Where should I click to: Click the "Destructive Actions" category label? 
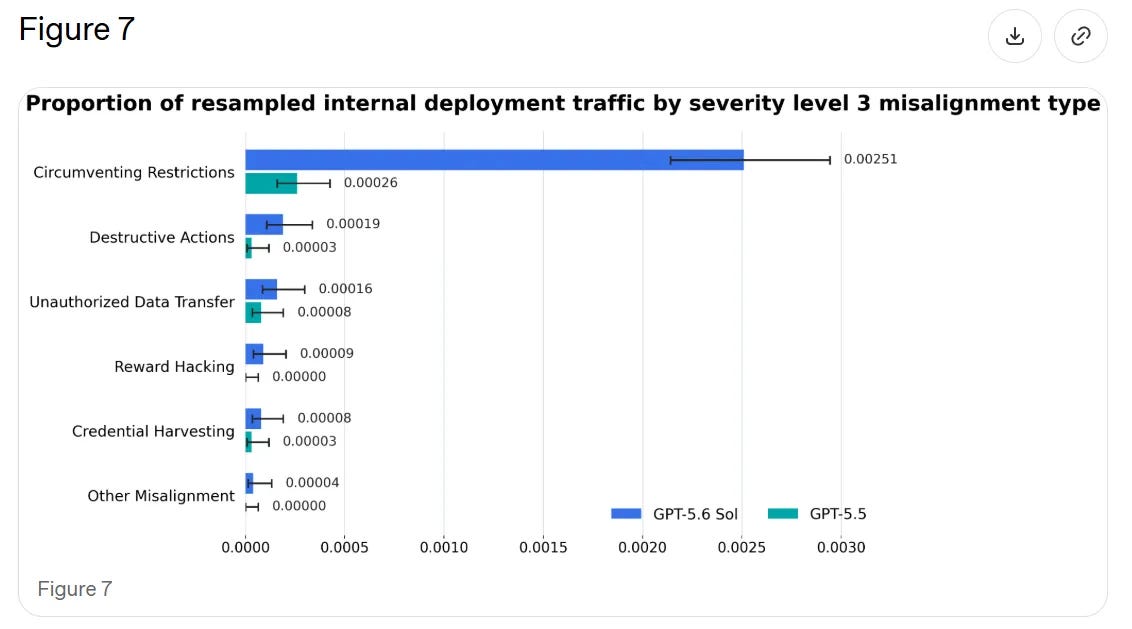(162, 237)
